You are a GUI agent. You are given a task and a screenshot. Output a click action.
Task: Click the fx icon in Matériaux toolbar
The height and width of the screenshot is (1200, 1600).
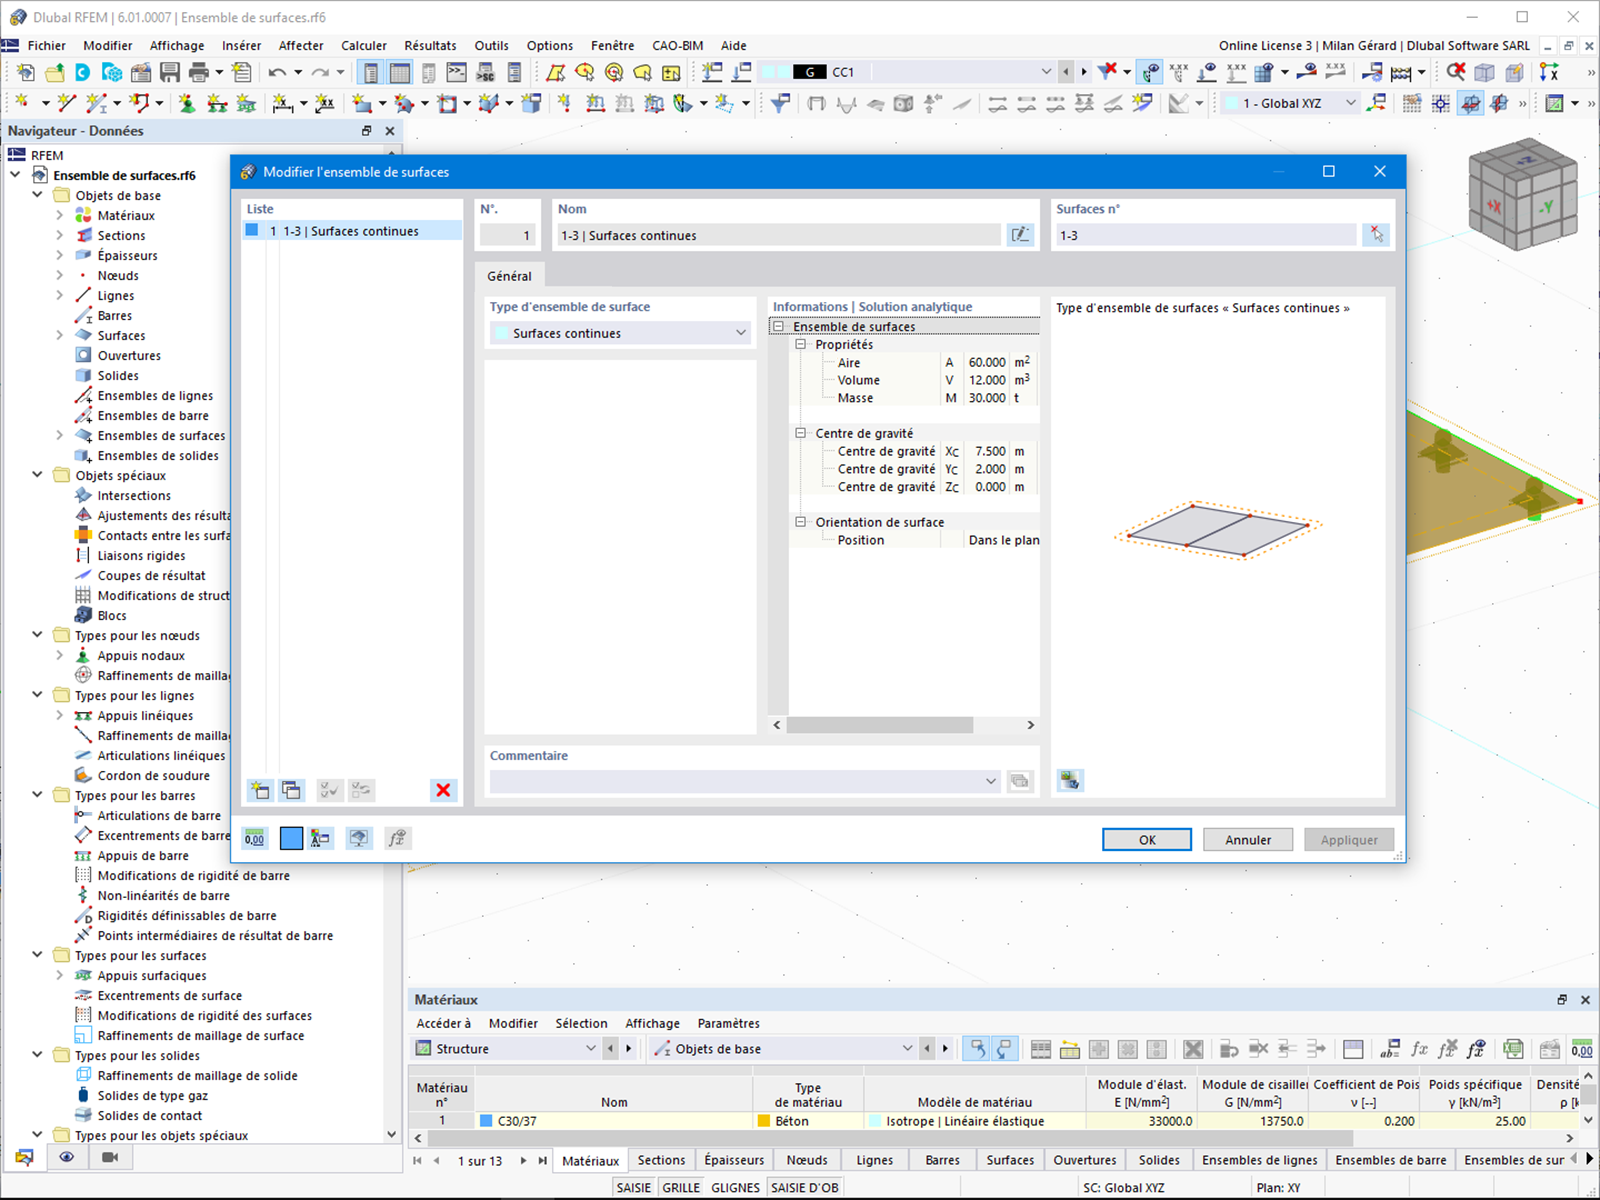1419,1049
